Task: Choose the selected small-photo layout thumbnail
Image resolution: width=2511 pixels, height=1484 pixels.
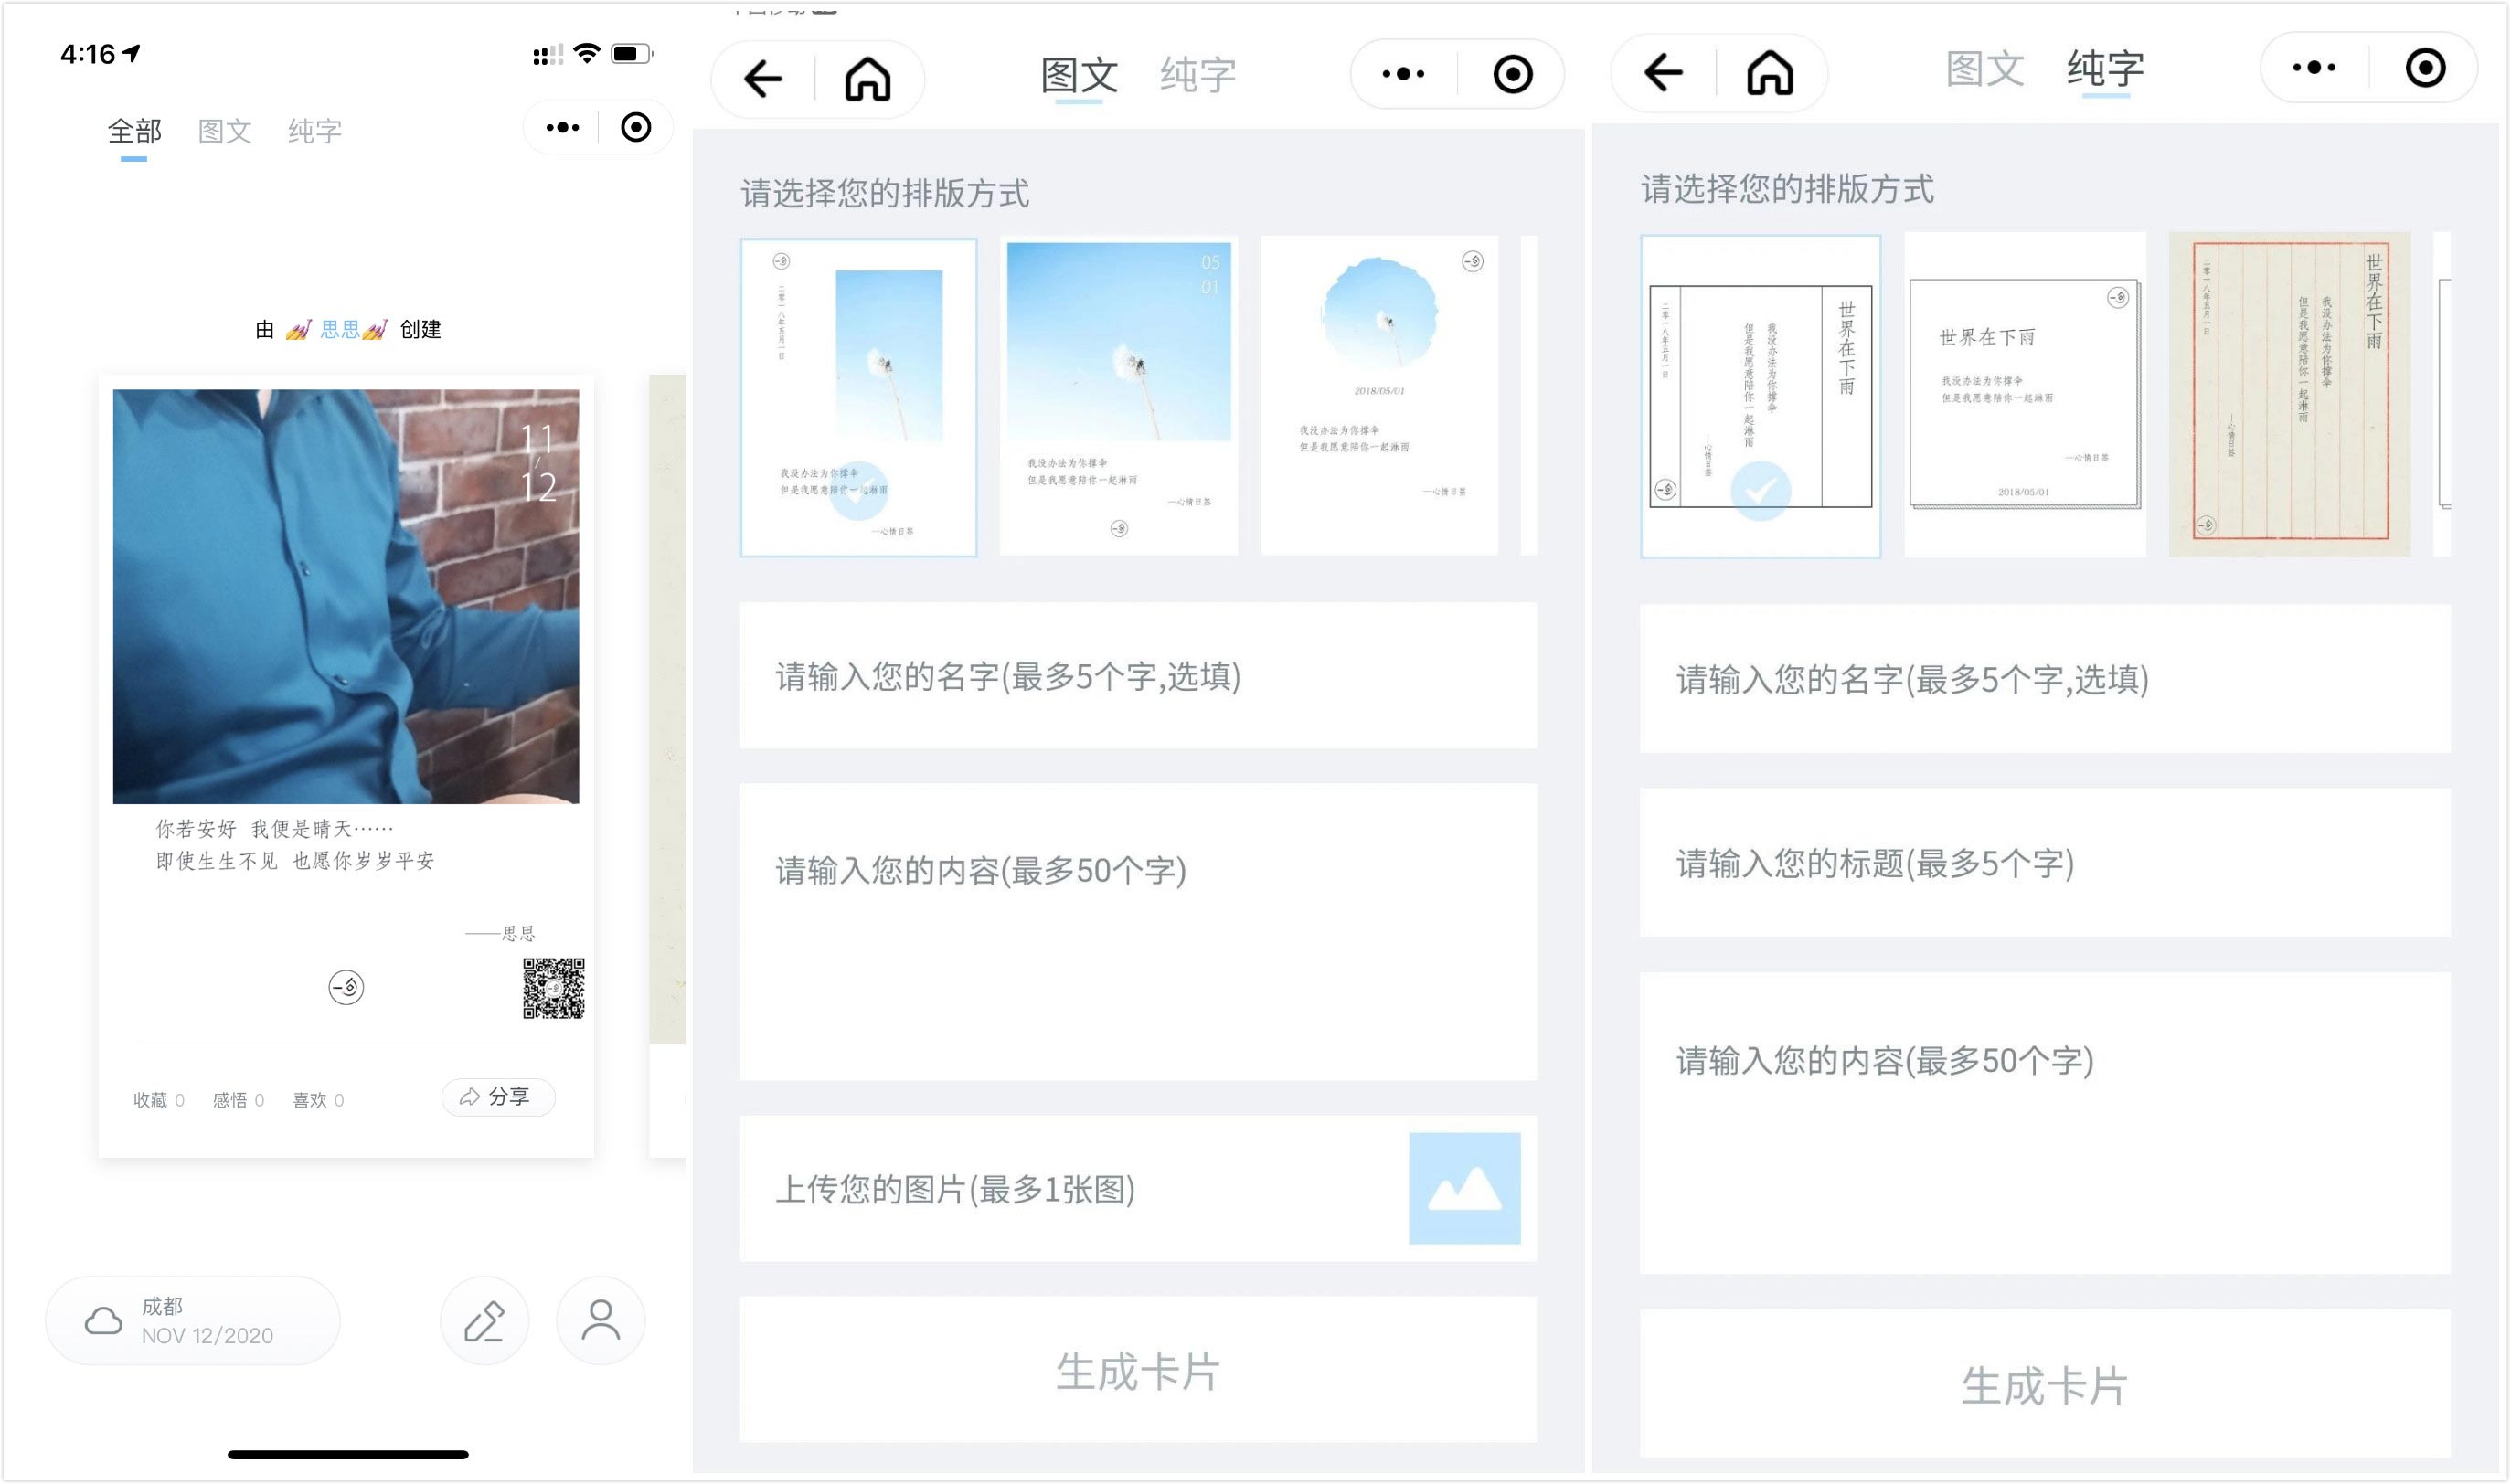Action: point(858,397)
